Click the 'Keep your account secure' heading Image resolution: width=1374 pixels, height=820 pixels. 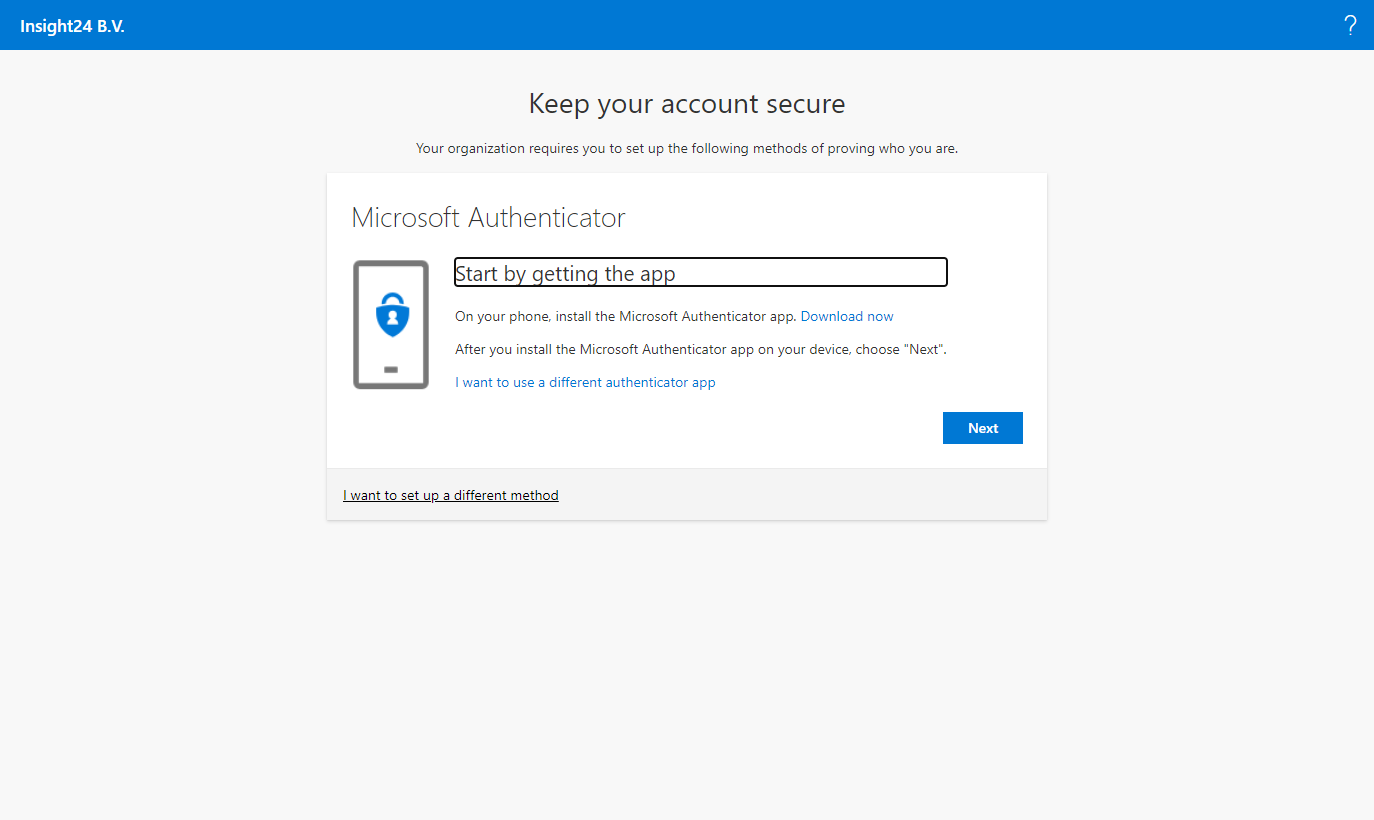[687, 104]
